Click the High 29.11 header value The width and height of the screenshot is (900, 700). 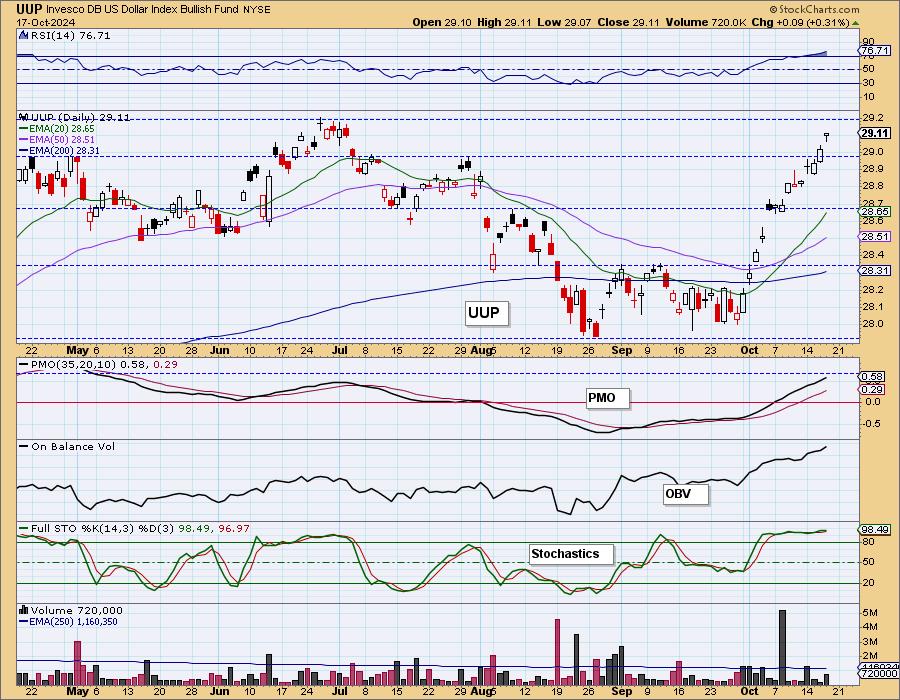pos(505,22)
